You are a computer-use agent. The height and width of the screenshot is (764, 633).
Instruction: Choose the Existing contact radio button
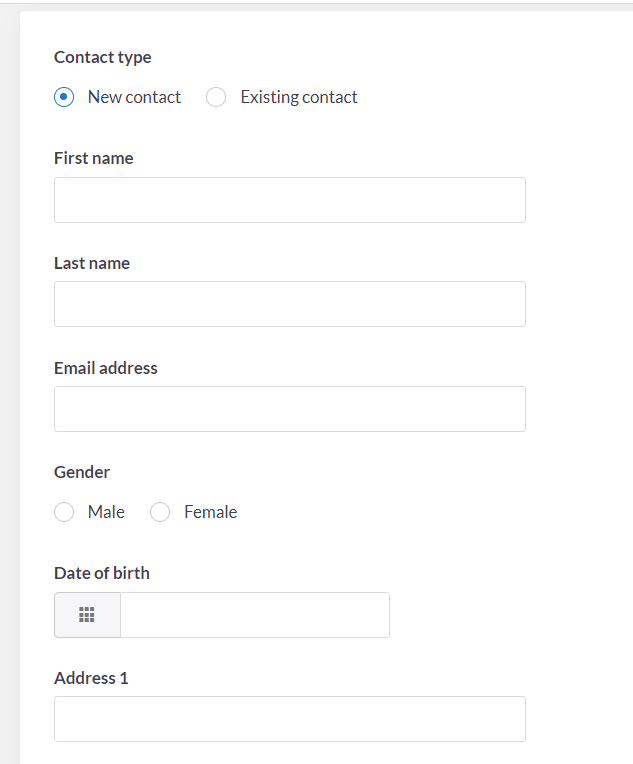216,97
